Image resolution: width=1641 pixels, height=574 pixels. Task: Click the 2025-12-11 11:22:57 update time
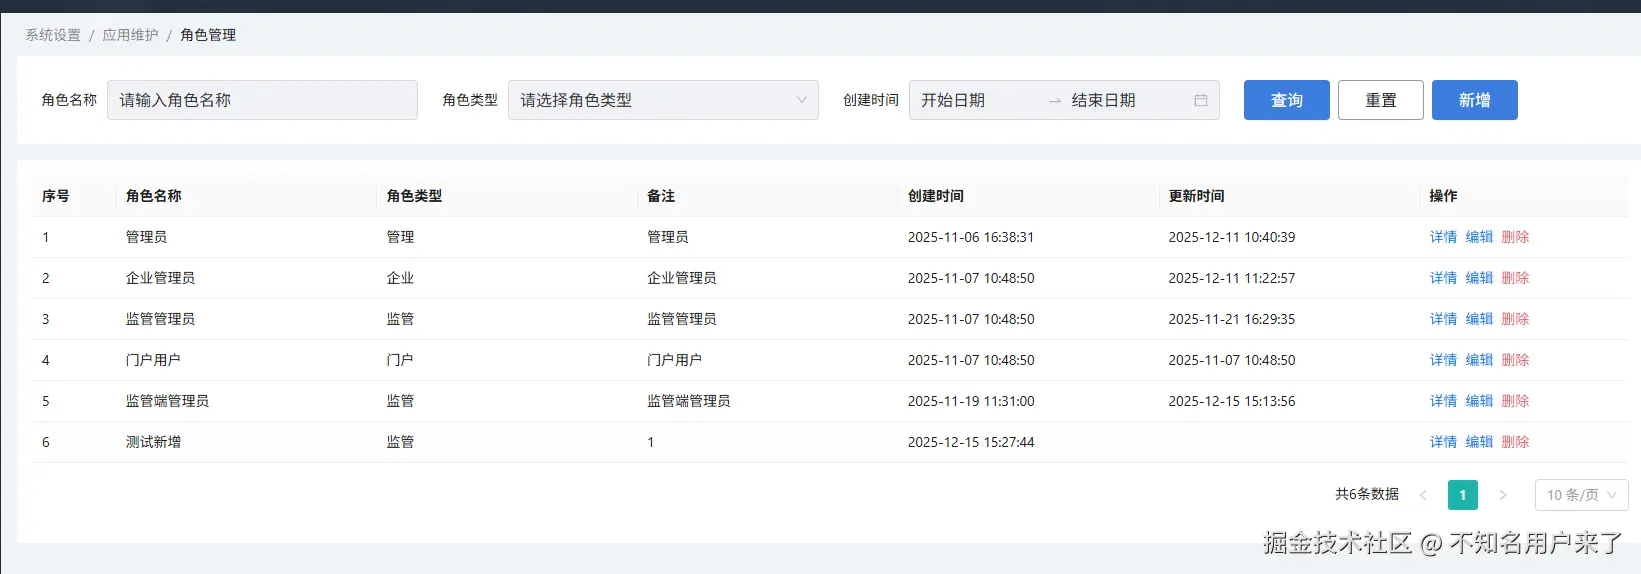[1232, 278]
